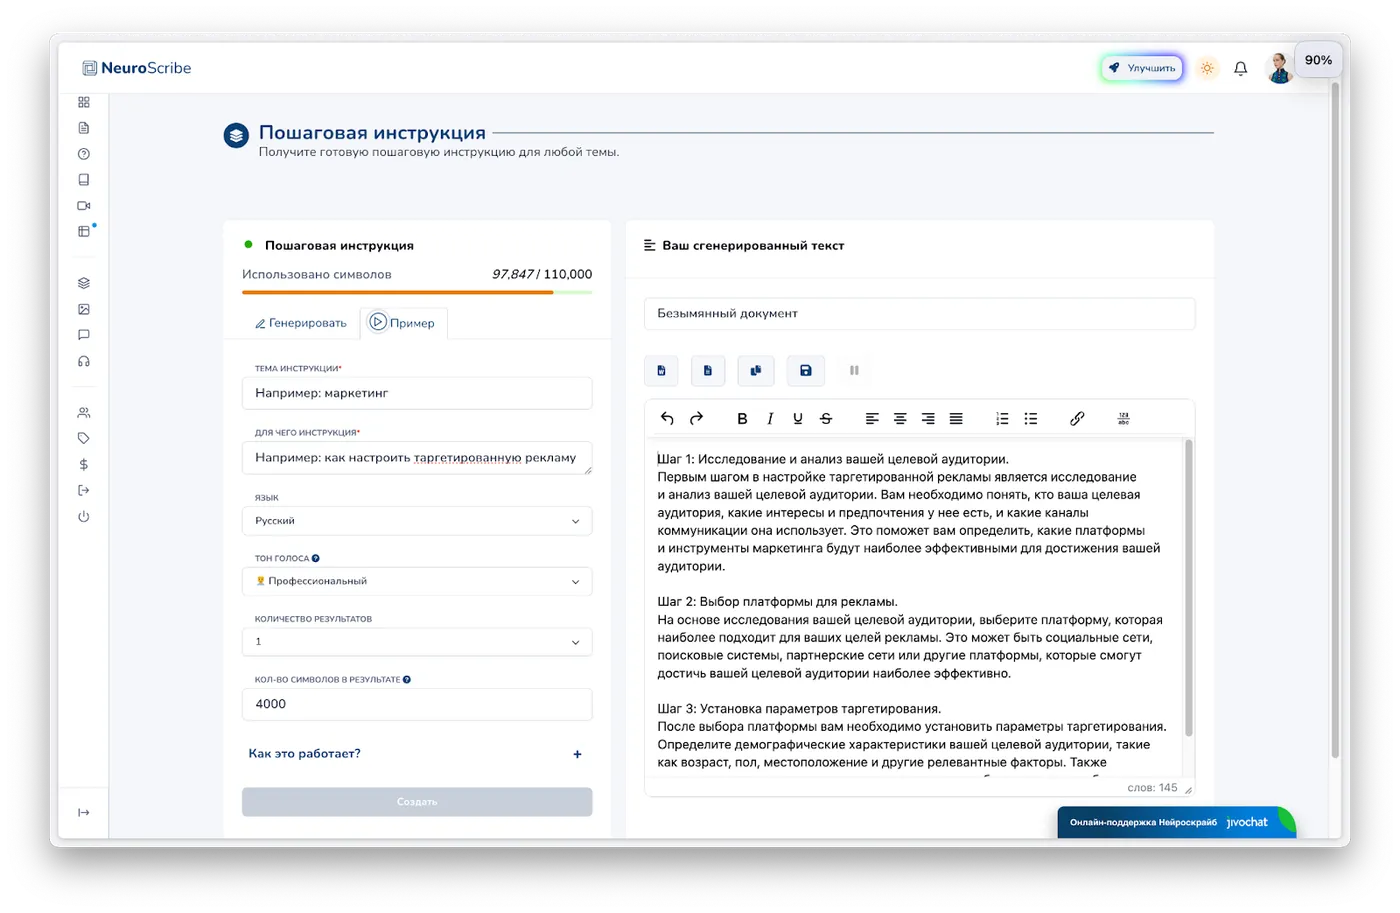Image resolution: width=1400 pixels, height=913 pixels.
Task: Switch to the Пример tab
Action: point(403,323)
